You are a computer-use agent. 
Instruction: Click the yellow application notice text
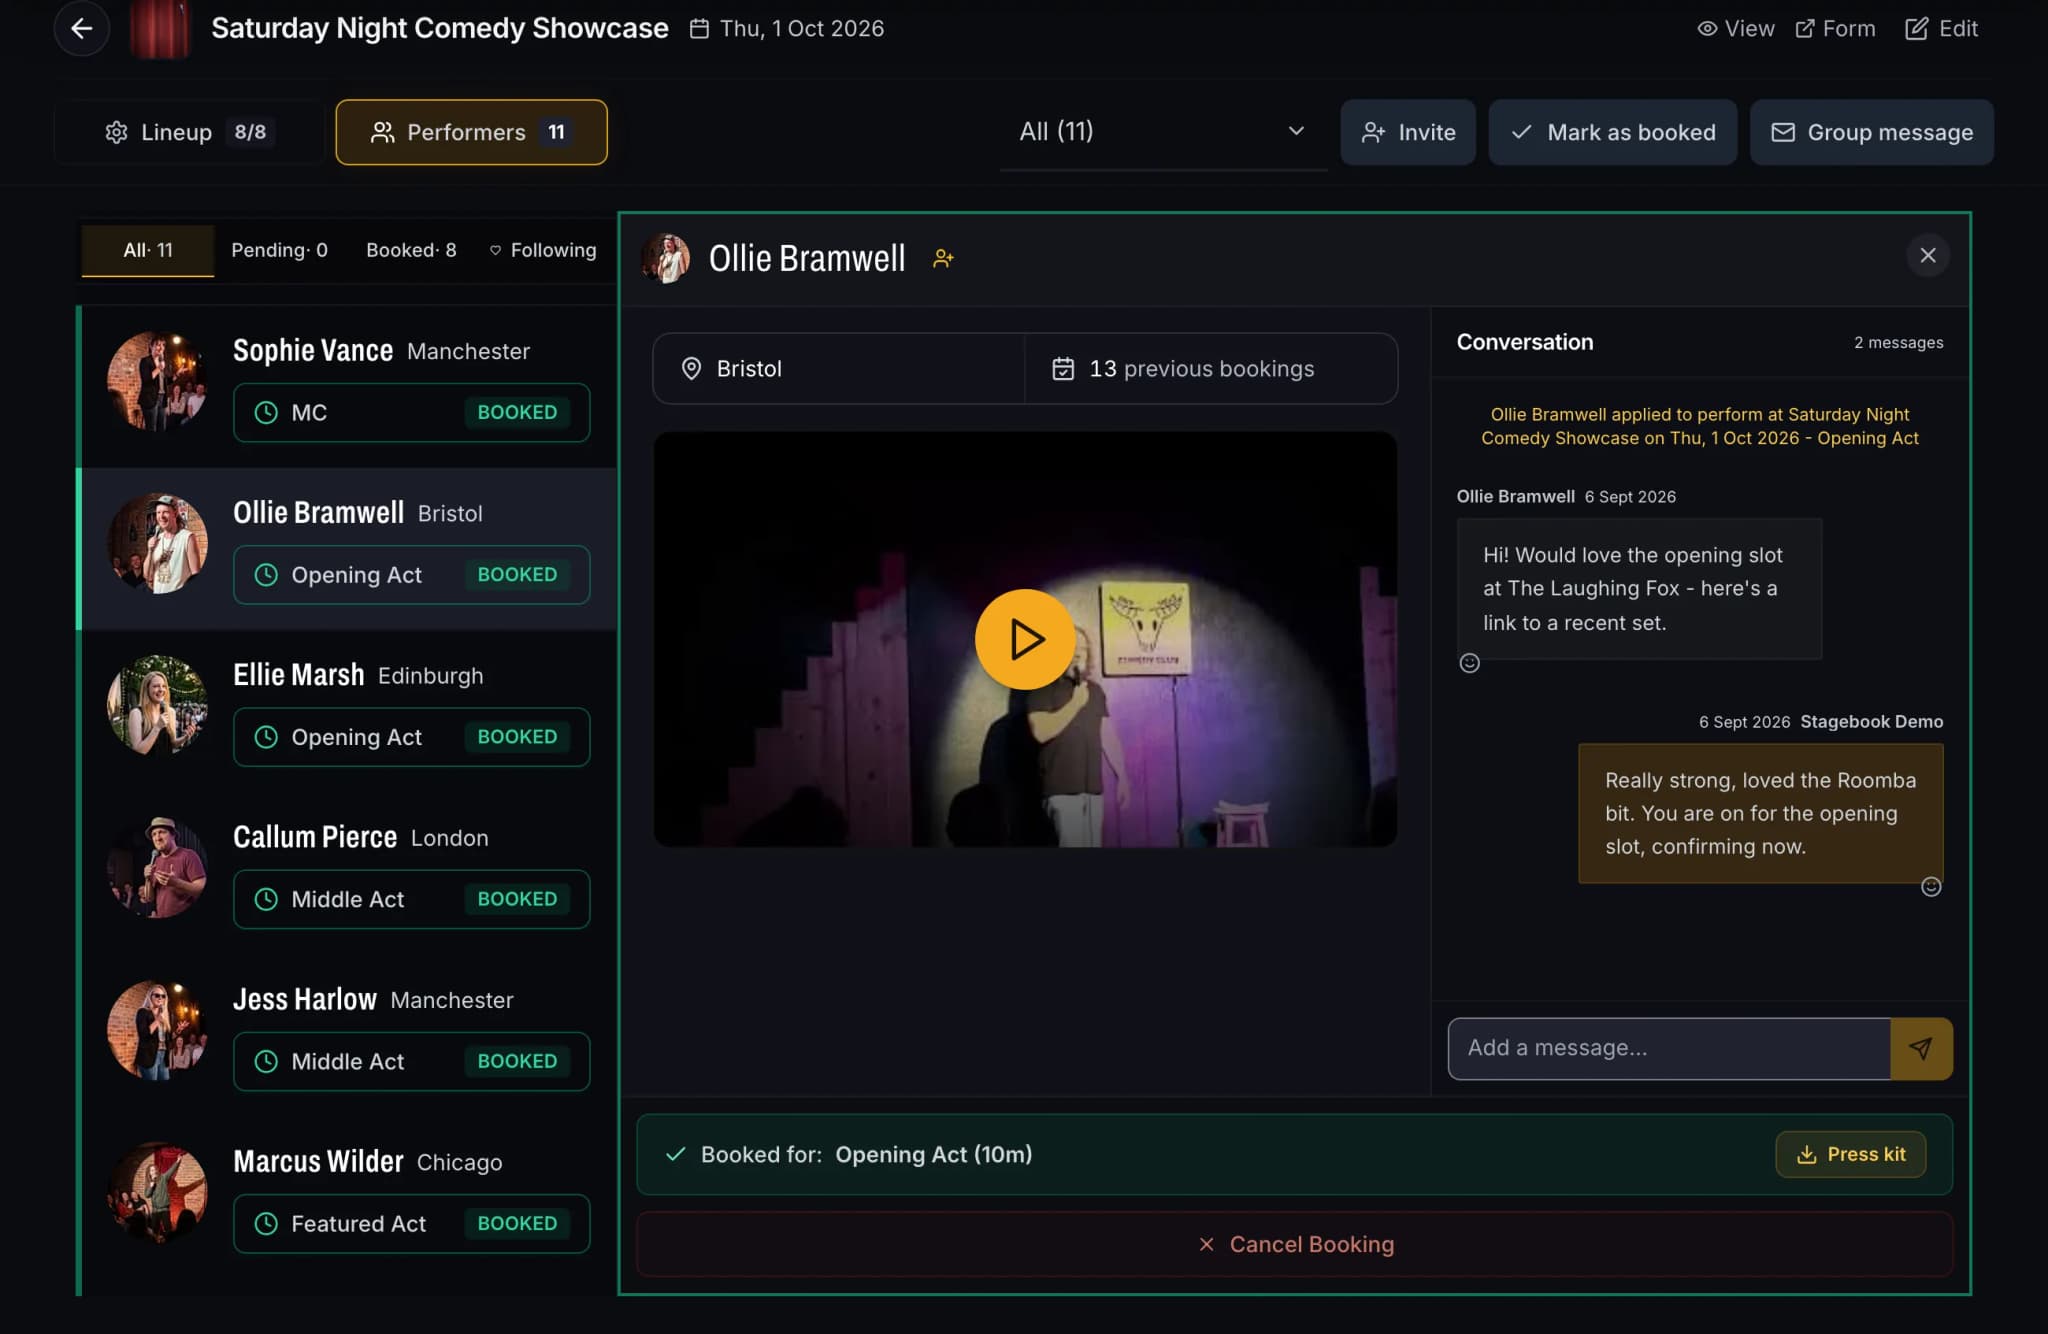point(1700,426)
